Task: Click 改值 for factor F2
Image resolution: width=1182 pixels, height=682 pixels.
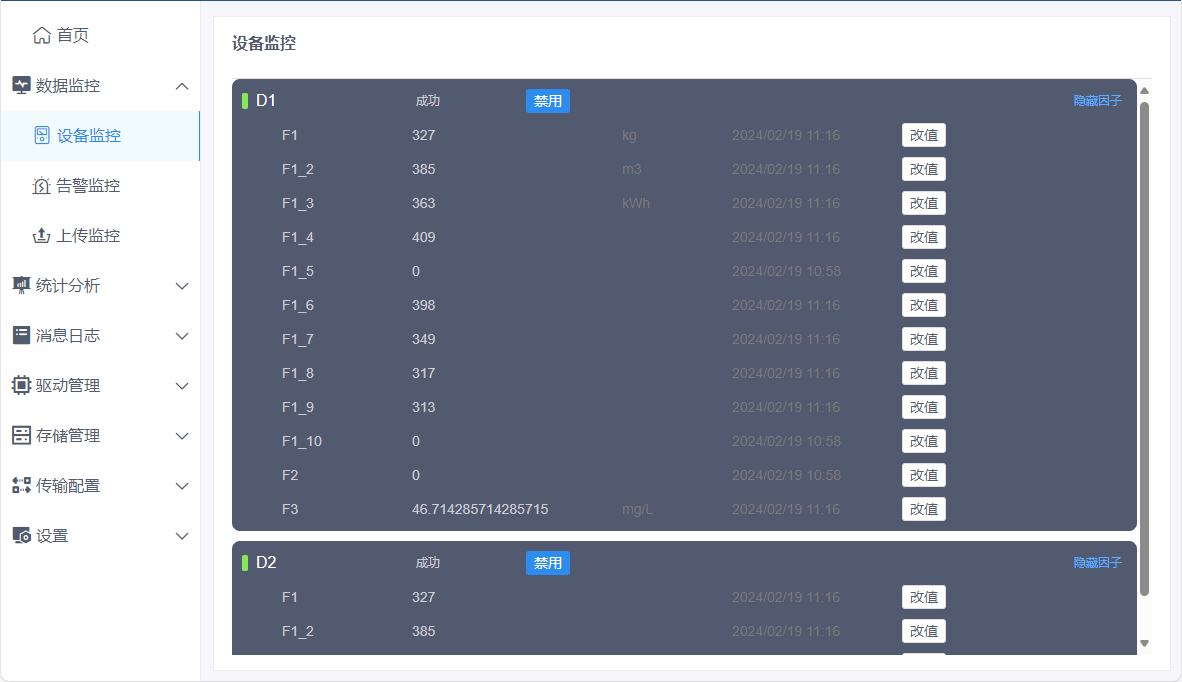Action: pos(923,475)
